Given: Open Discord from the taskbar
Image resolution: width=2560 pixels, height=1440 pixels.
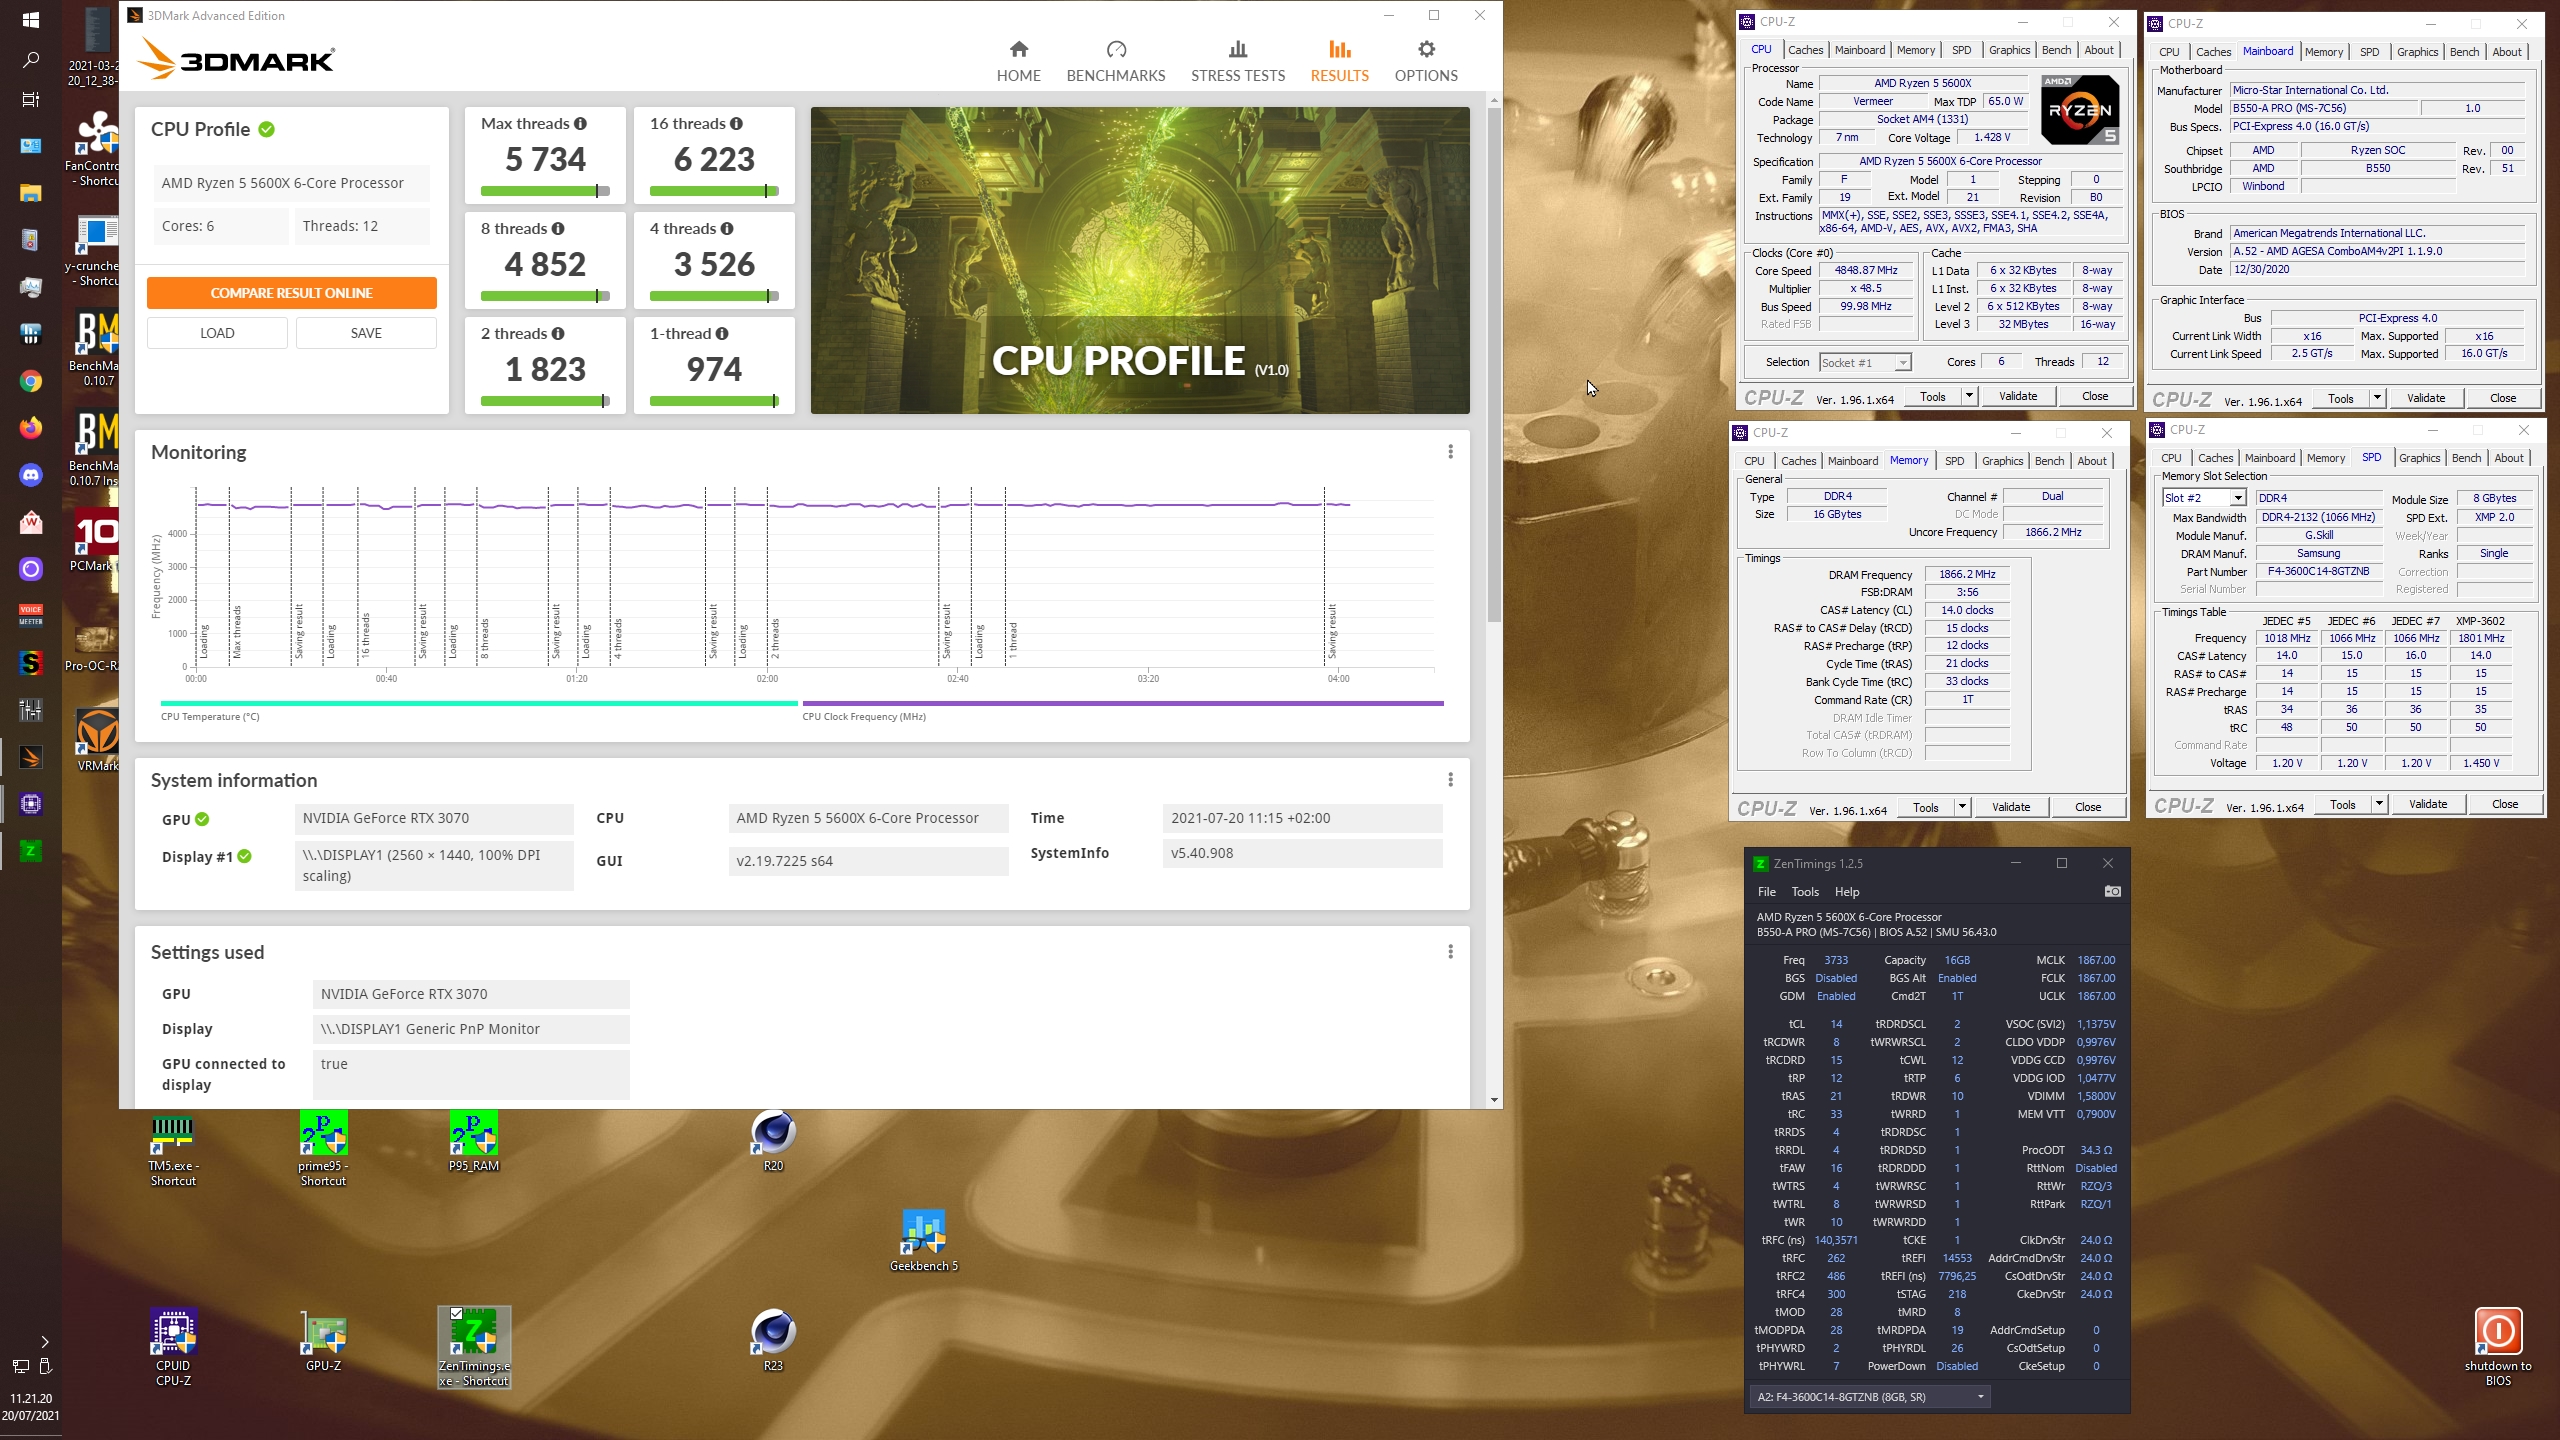Looking at the screenshot, I should tap(31, 475).
